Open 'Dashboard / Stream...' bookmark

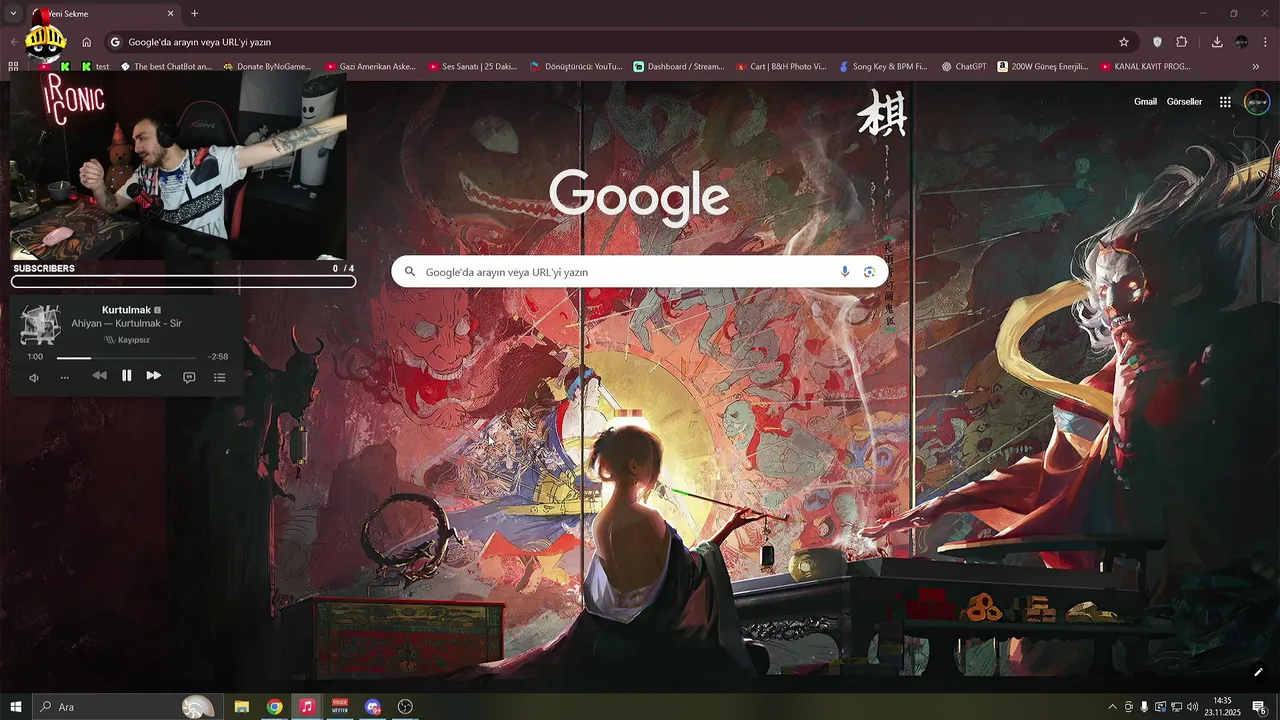click(x=679, y=67)
